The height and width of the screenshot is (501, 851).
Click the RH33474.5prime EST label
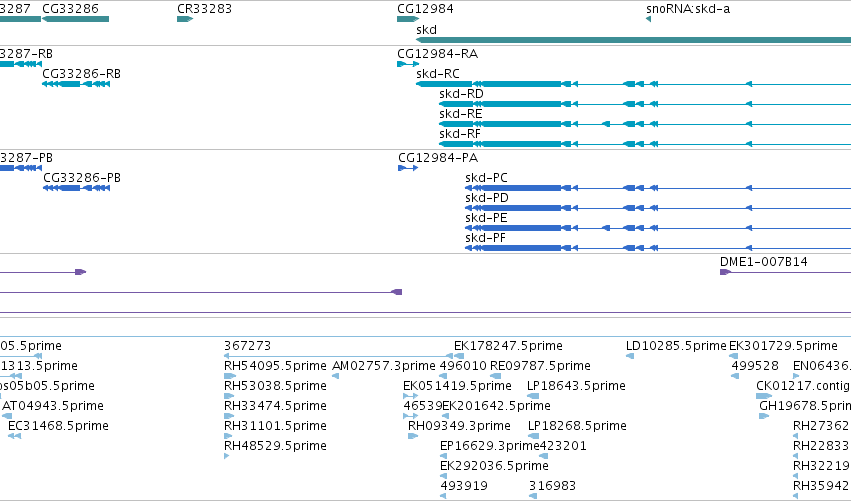pos(275,406)
